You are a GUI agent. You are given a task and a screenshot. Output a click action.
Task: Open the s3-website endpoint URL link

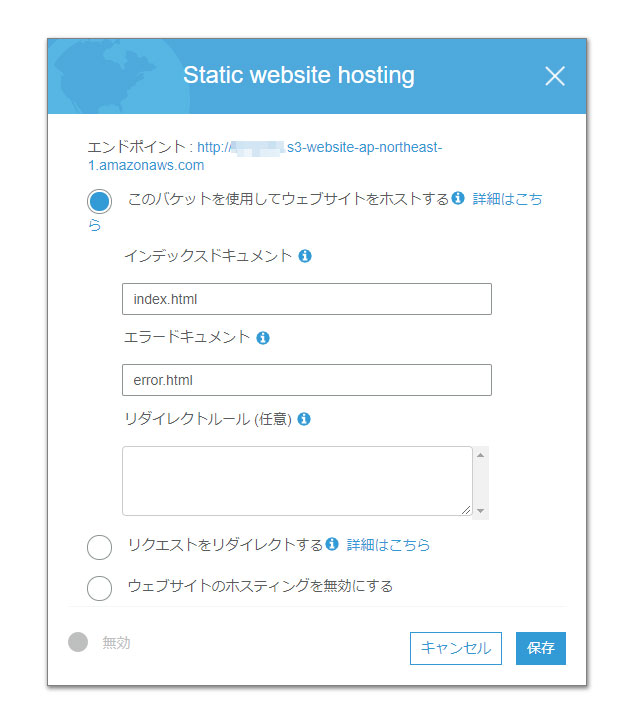tap(265, 156)
